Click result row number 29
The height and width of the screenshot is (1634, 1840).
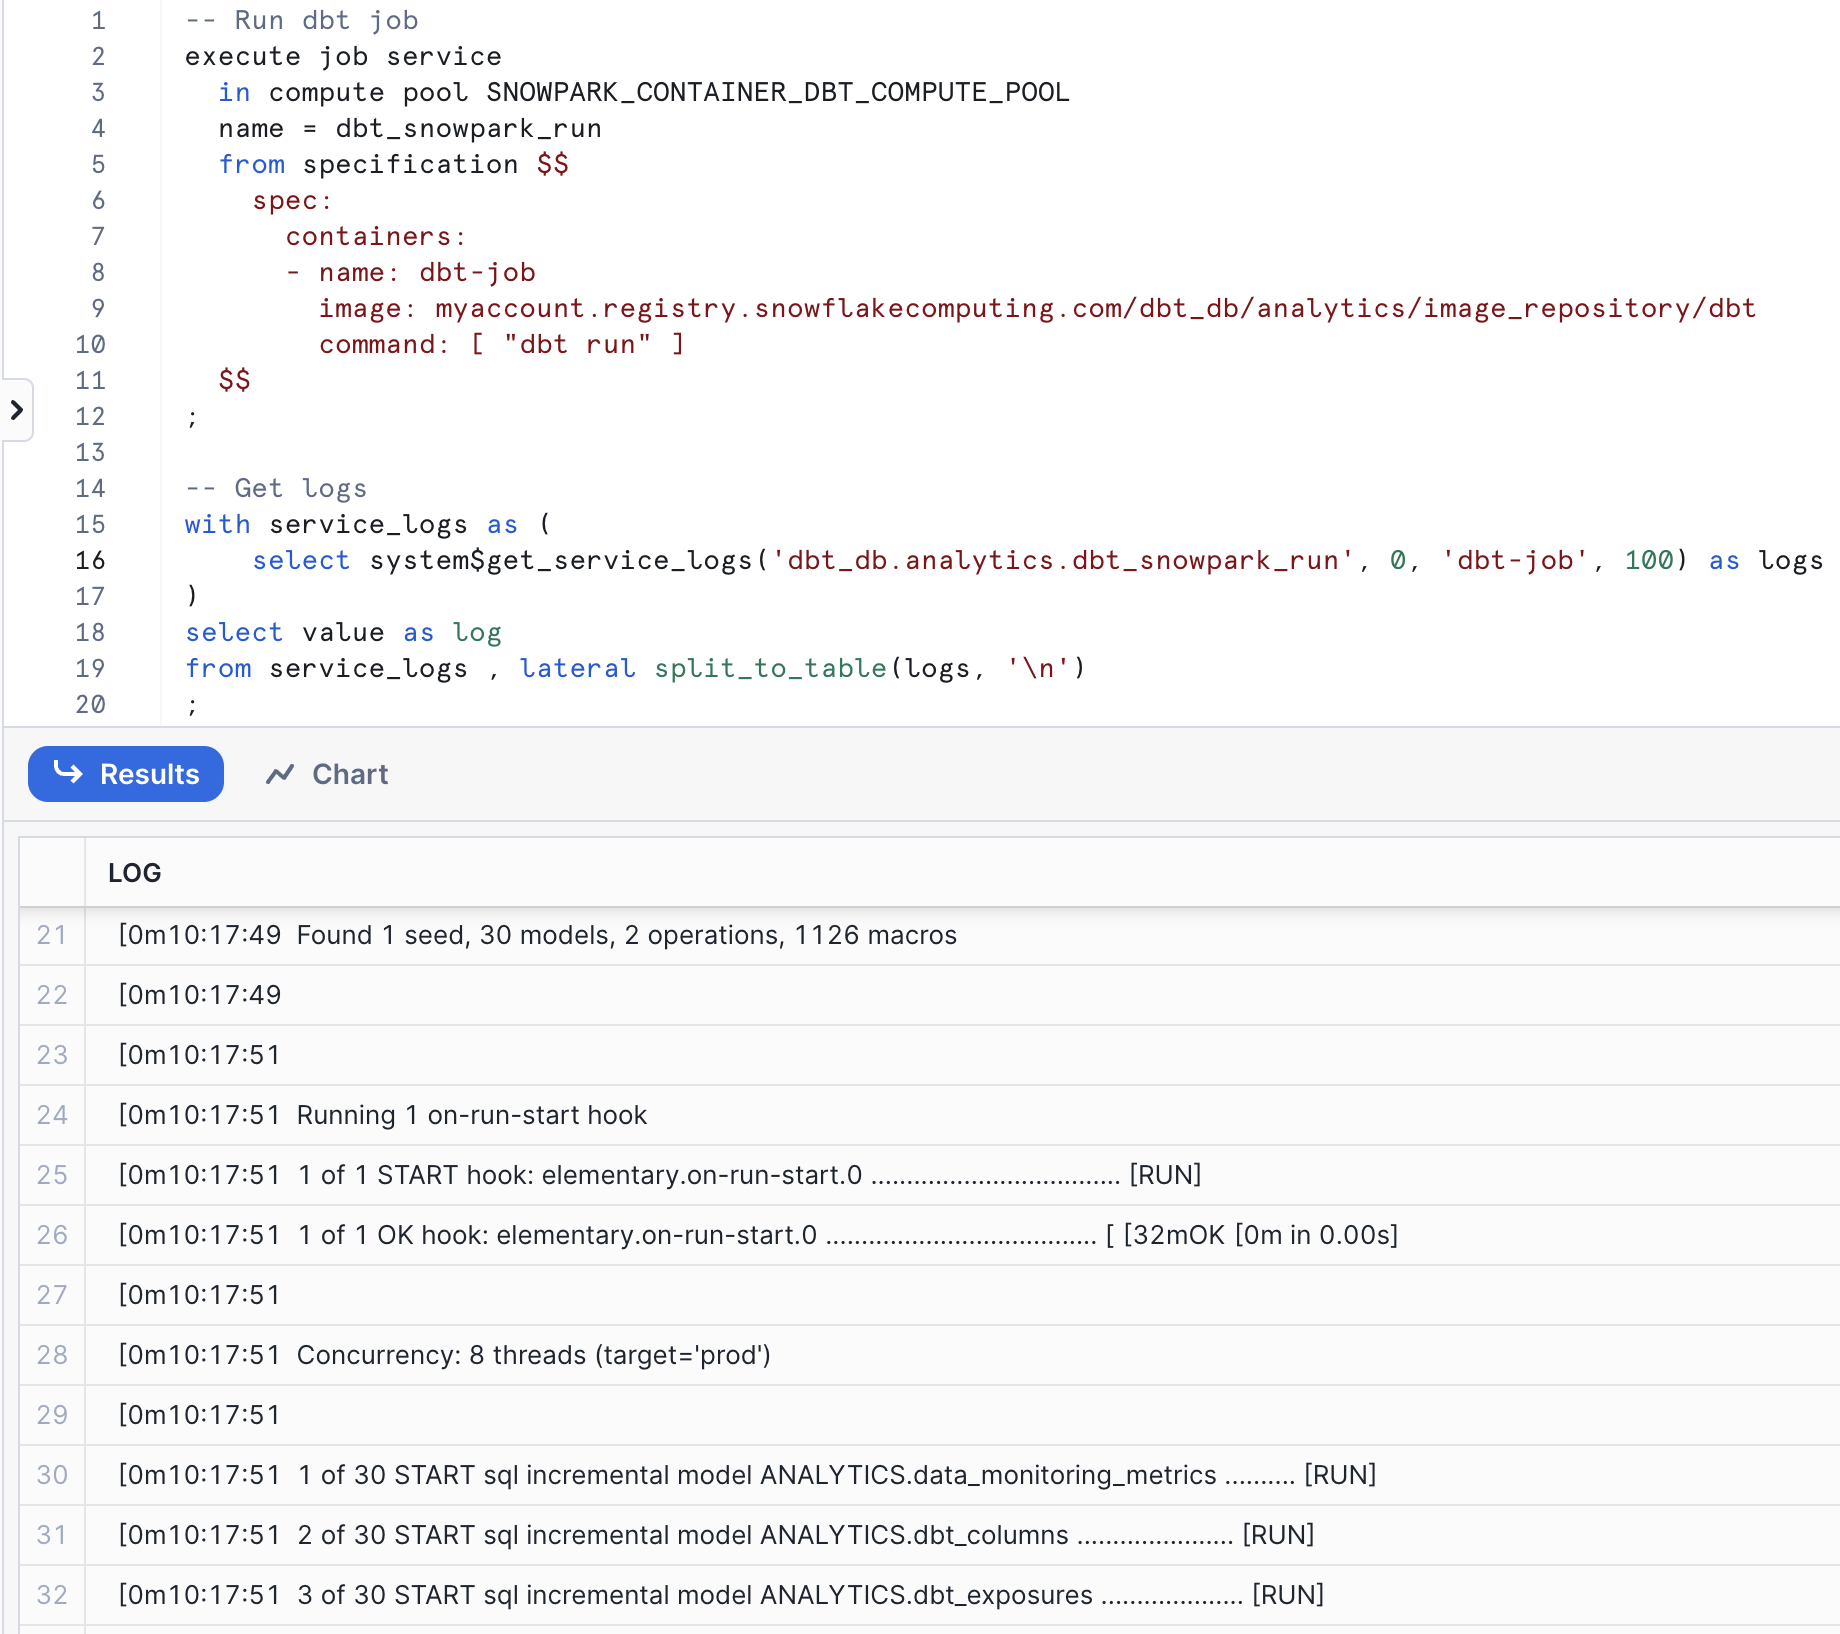pos(52,1415)
